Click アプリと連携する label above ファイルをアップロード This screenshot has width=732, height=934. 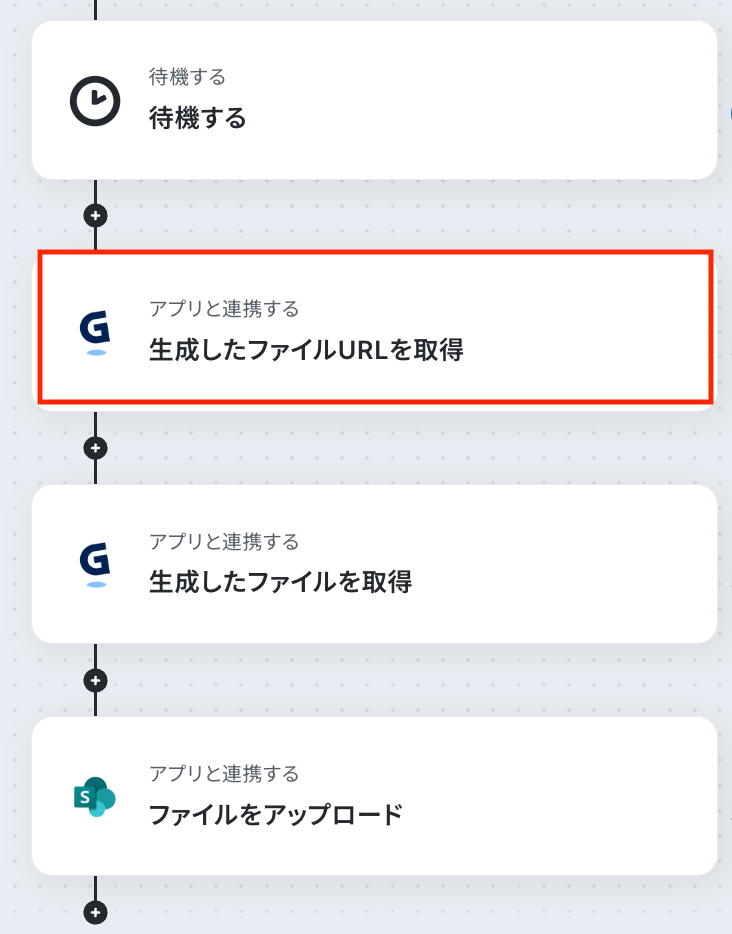pos(224,773)
